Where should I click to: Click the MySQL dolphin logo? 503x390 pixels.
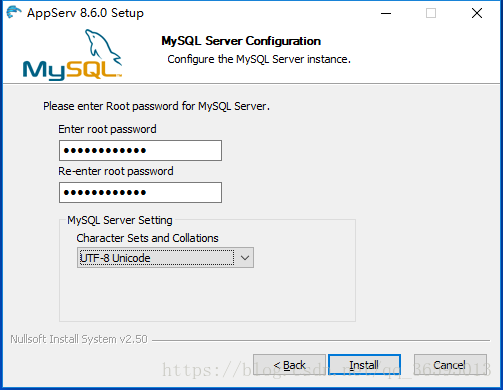pos(72,55)
